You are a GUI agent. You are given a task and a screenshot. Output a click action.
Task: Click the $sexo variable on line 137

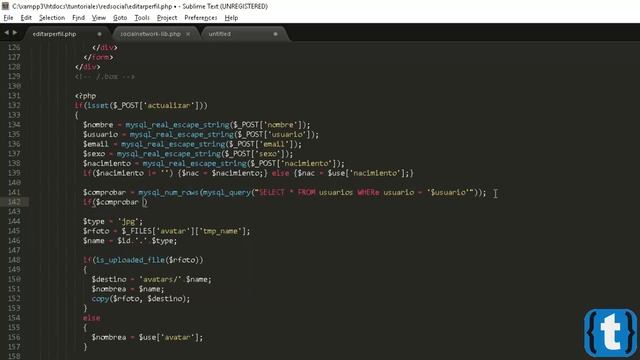pyautogui.click(x=94, y=154)
